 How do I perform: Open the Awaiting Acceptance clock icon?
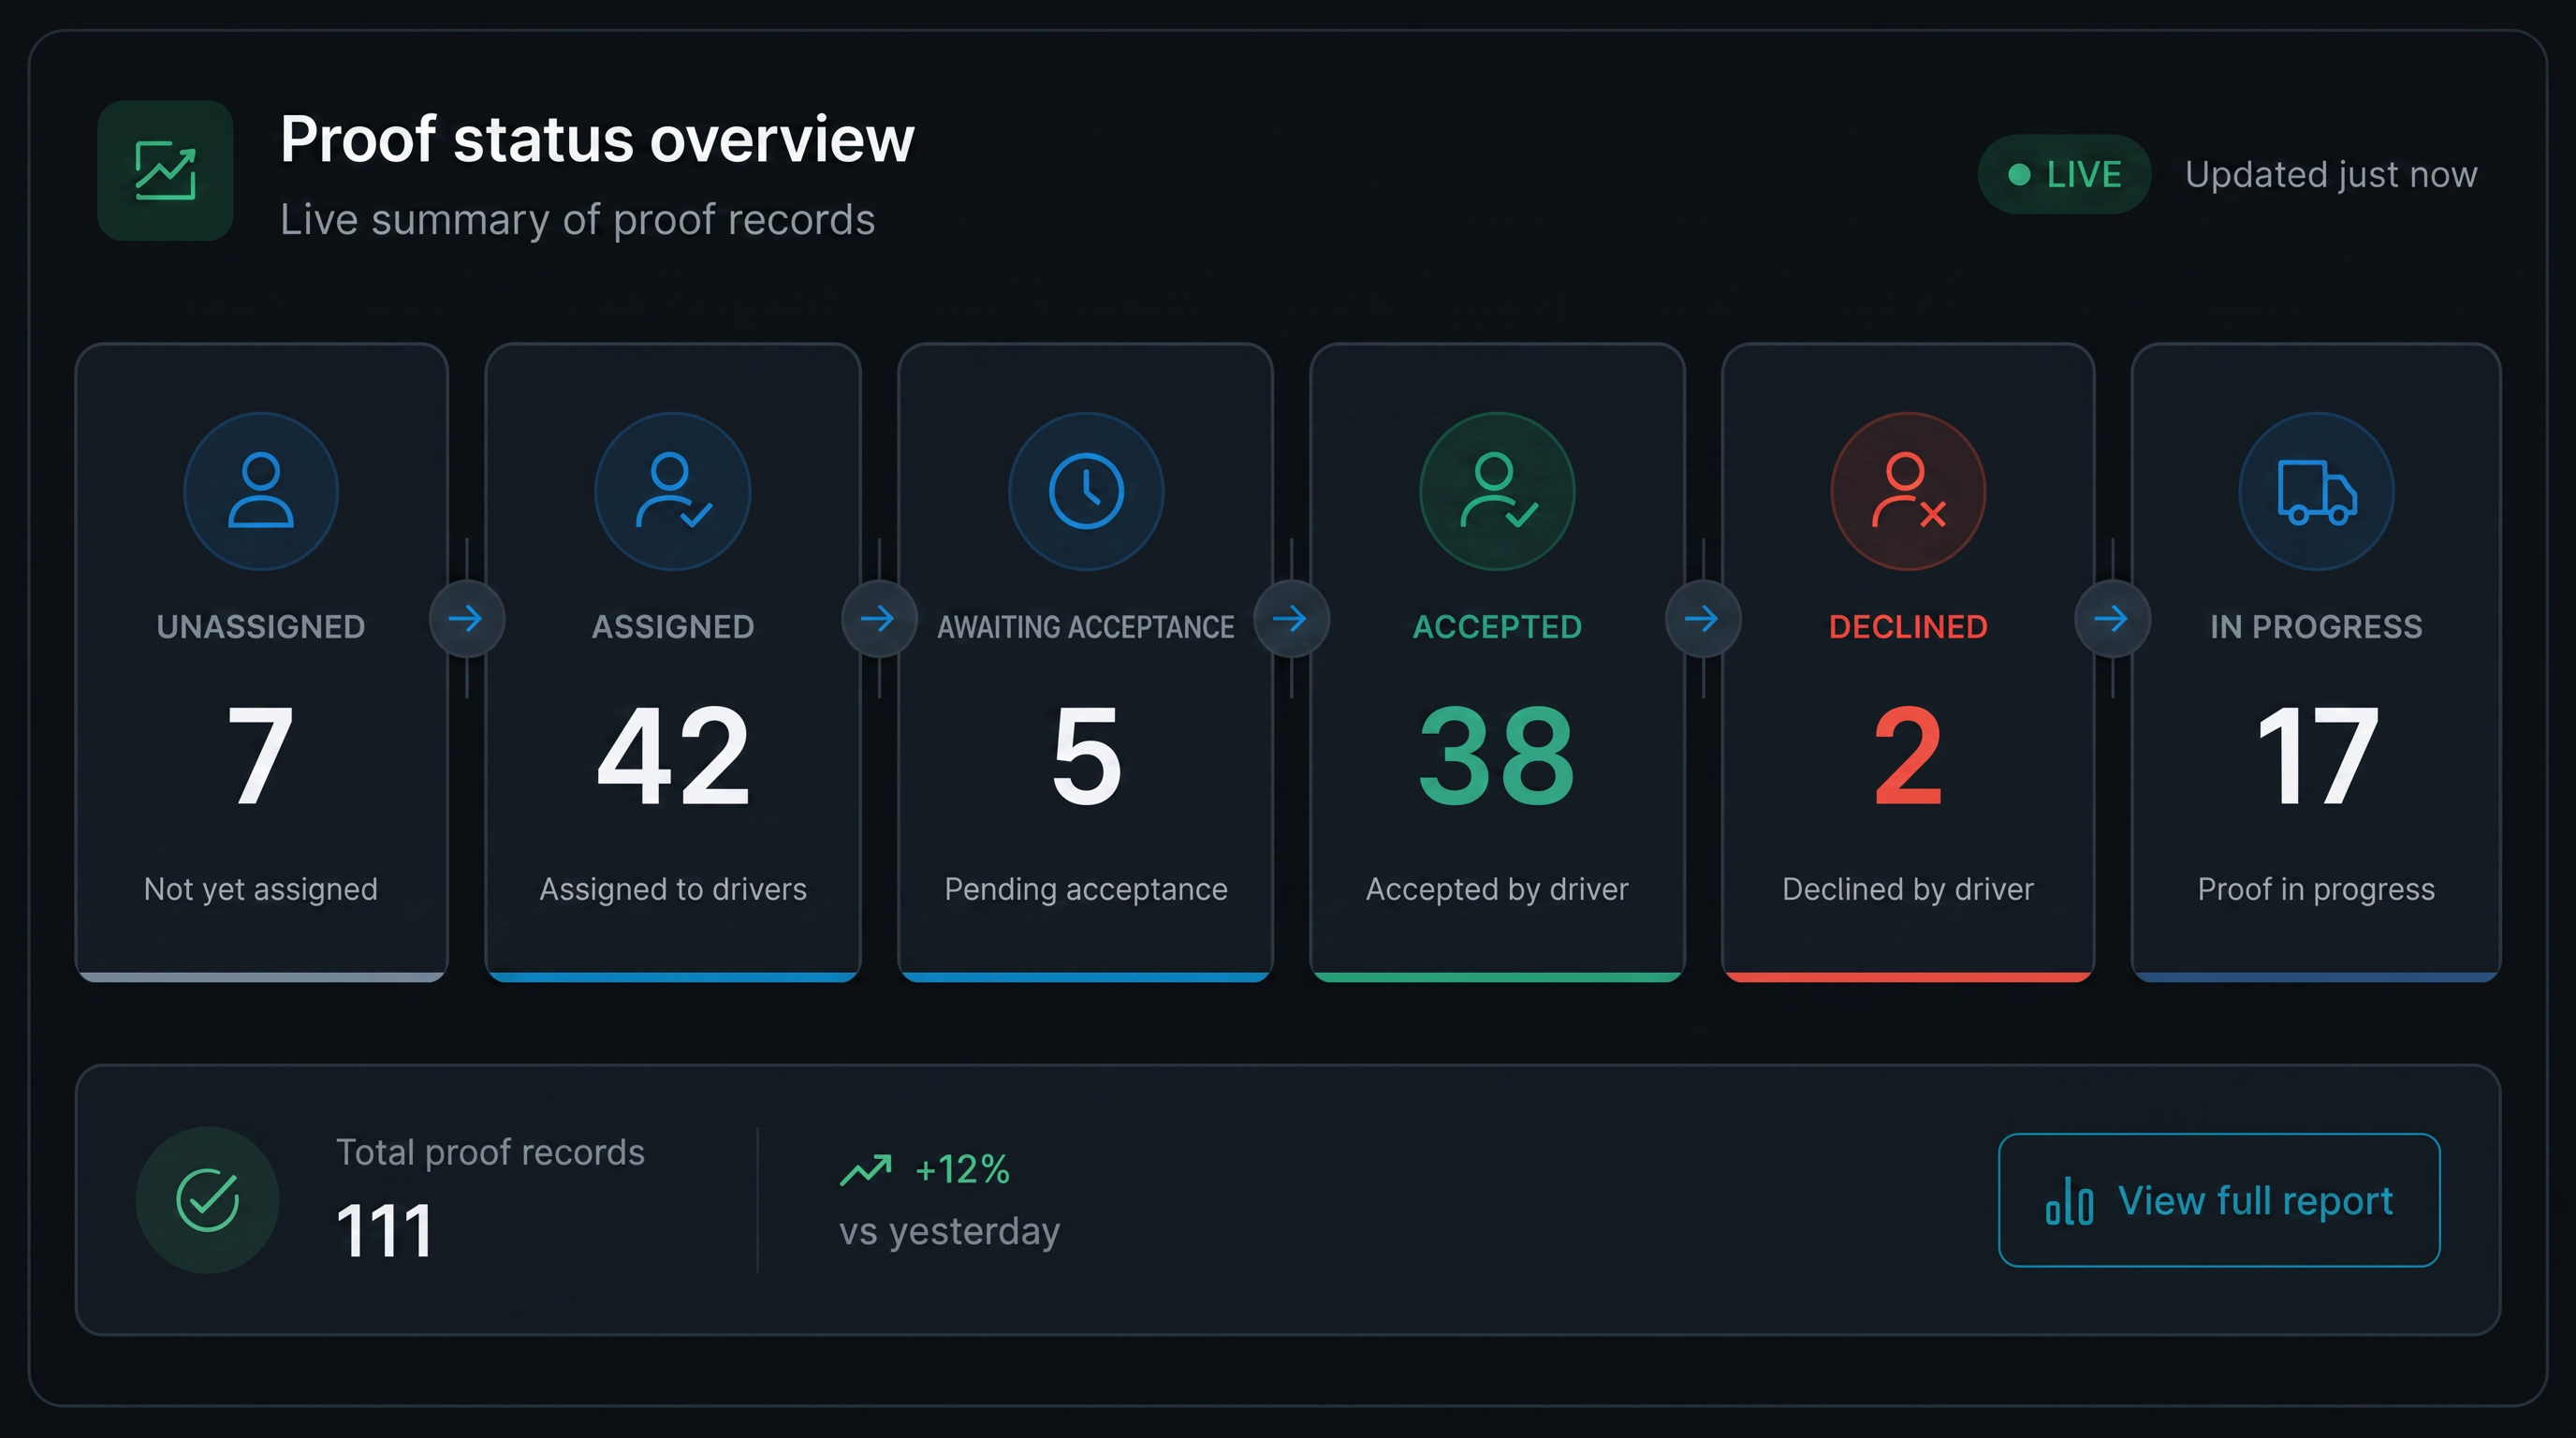pos(1086,491)
